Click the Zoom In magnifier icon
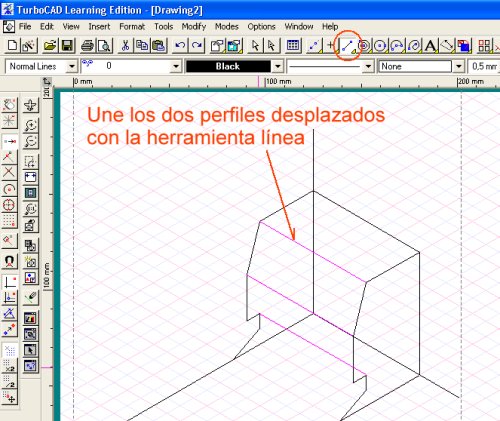 point(31,126)
